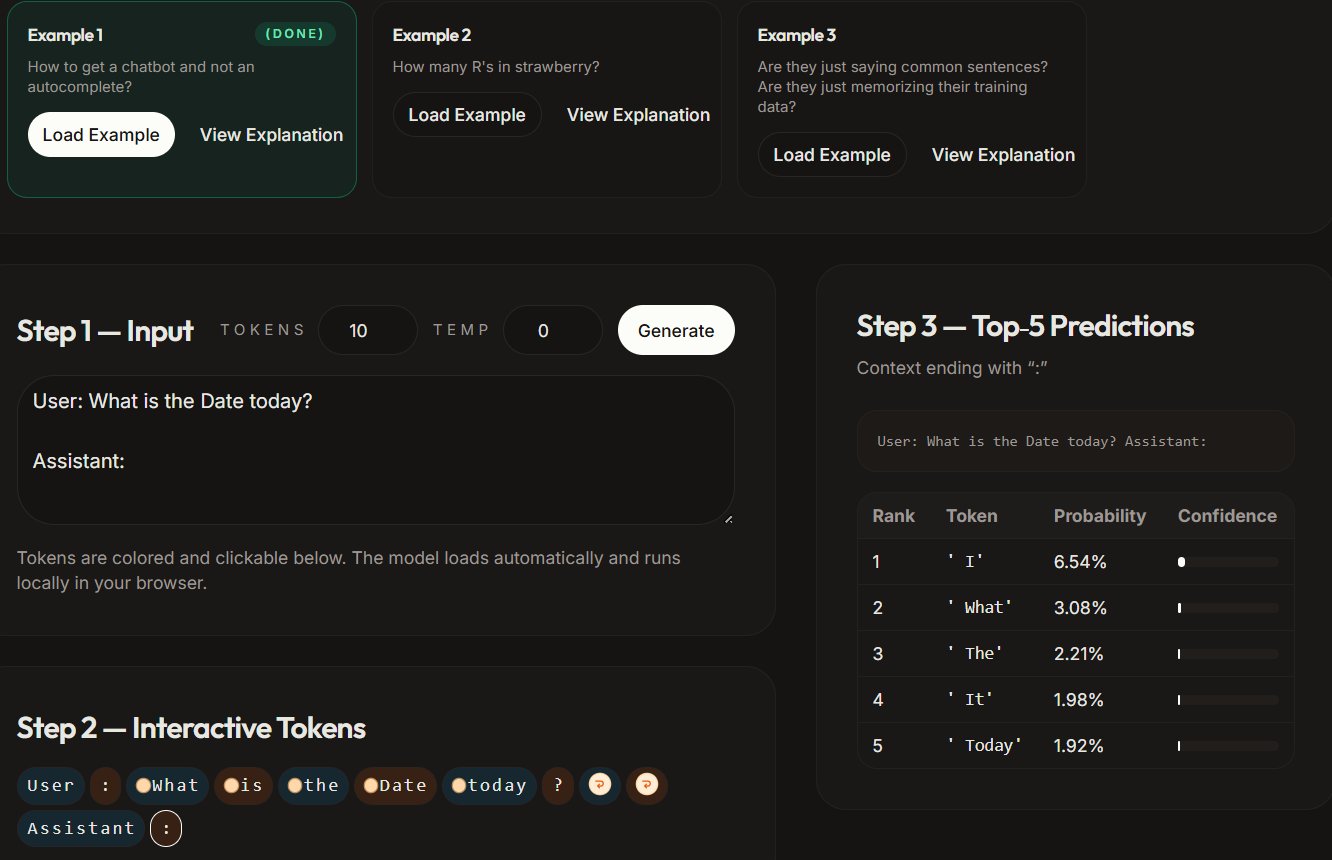Open View Explanation for Example 3

[x=1003, y=155]
